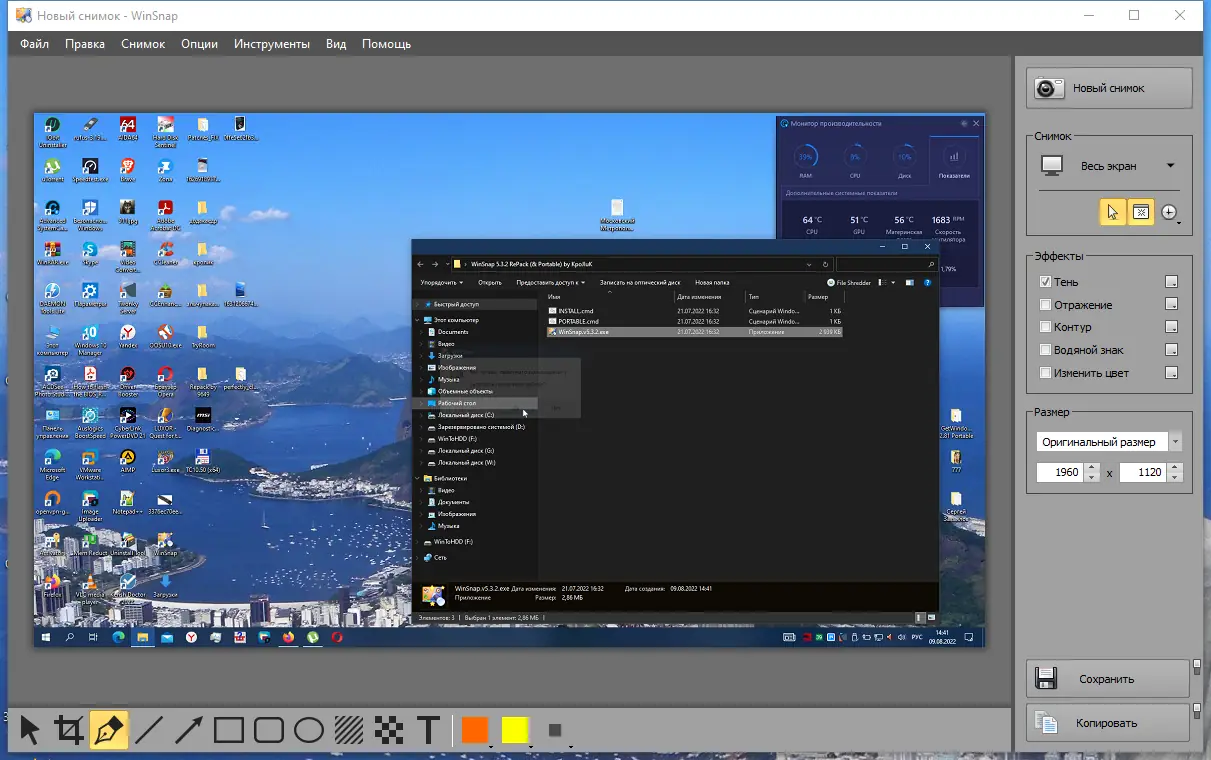The width and height of the screenshot is (1211, 760).
Task: Choose the Line drawing tool
Action: point(149,730)
